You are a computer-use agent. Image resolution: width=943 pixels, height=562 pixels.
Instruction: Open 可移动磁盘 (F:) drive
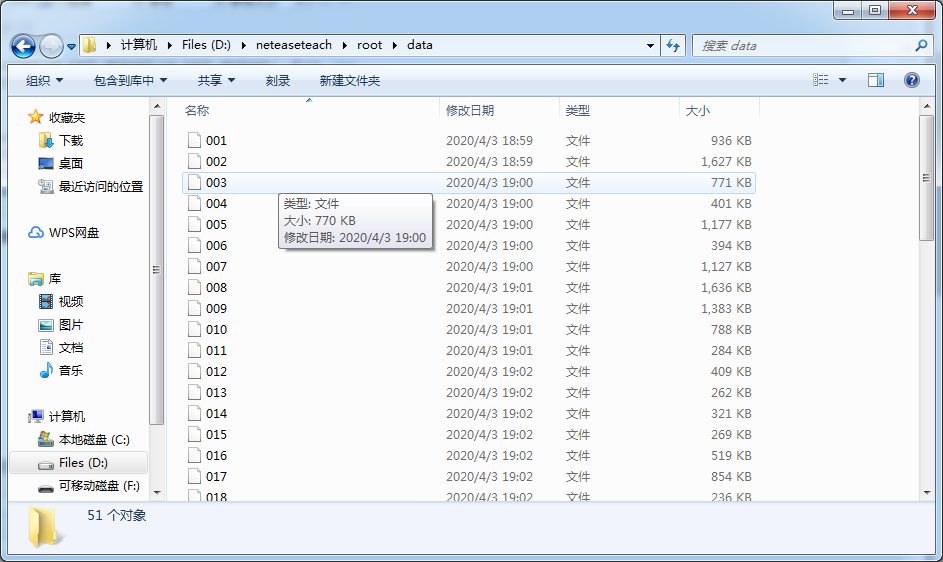99,486
